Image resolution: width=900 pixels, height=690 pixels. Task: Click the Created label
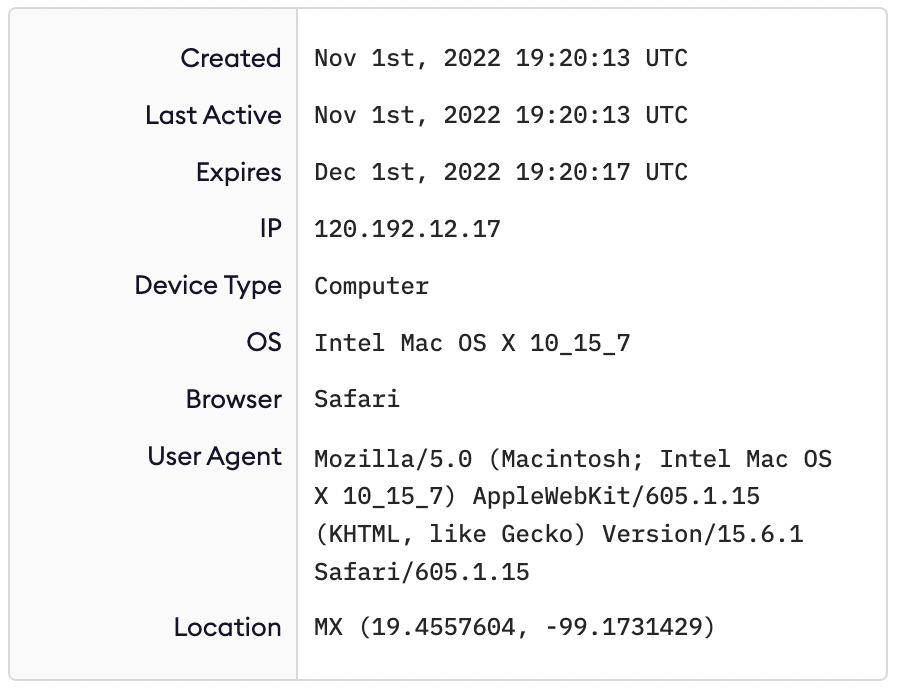230,58
